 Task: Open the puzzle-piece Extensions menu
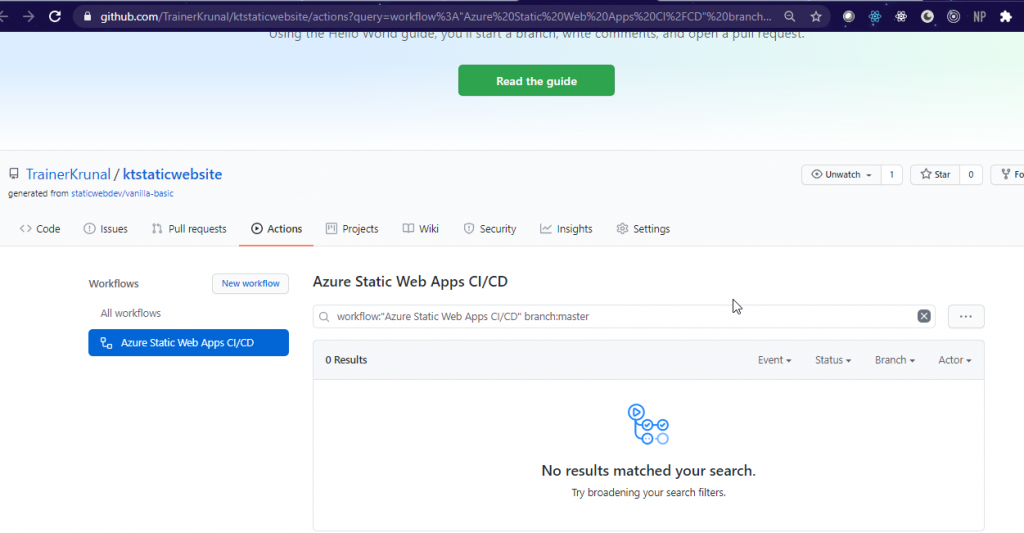click(1006, 17)
